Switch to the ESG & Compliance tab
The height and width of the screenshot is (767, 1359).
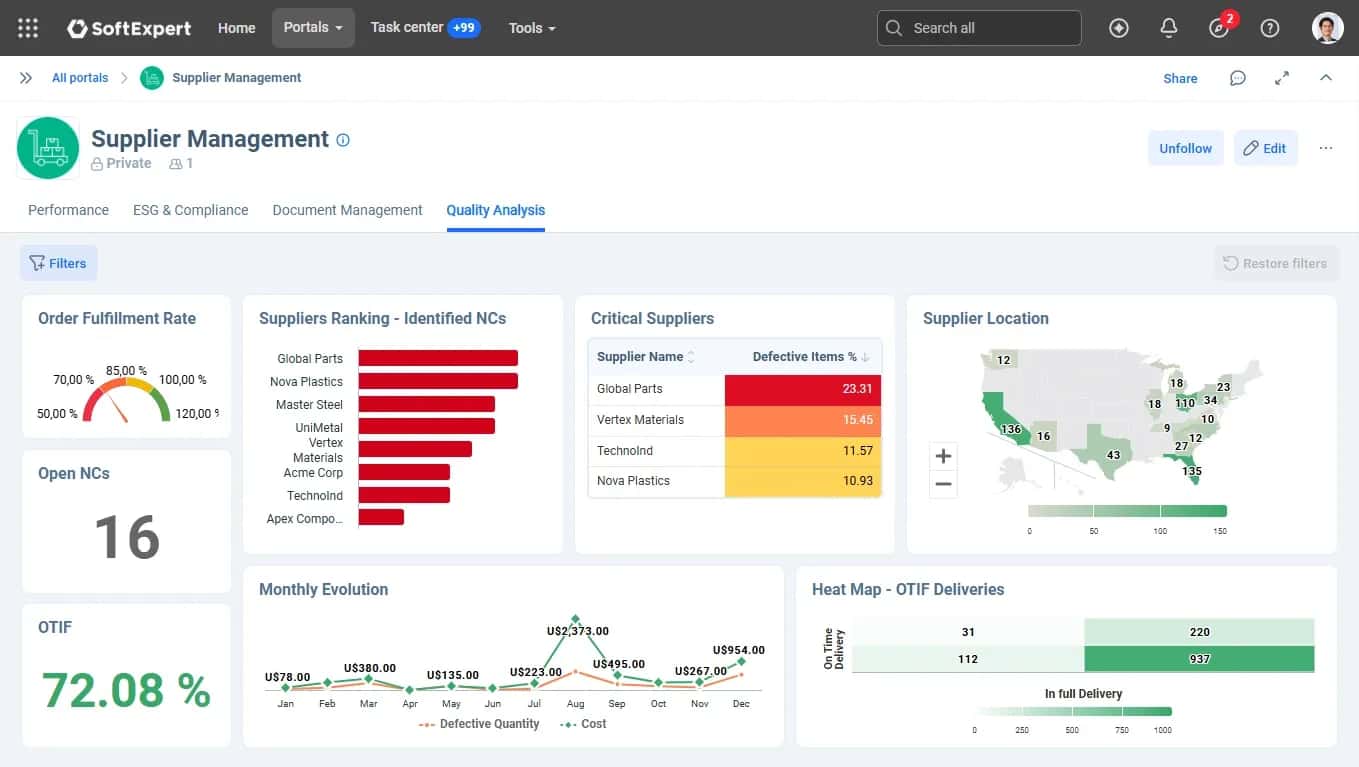click(x=190, y=210)
